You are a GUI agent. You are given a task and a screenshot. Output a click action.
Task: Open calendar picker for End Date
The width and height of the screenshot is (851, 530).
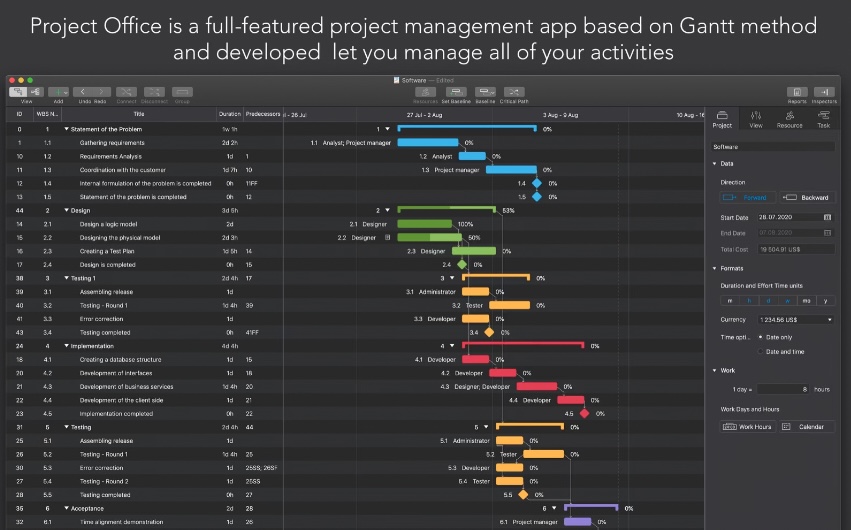pos(827,233)
